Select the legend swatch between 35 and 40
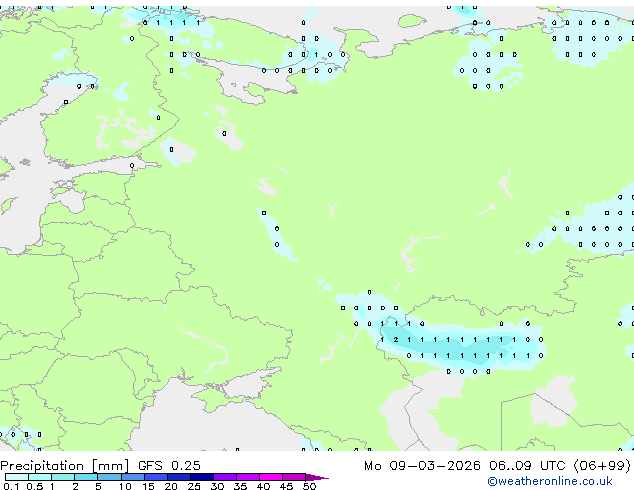 point(248,477)
